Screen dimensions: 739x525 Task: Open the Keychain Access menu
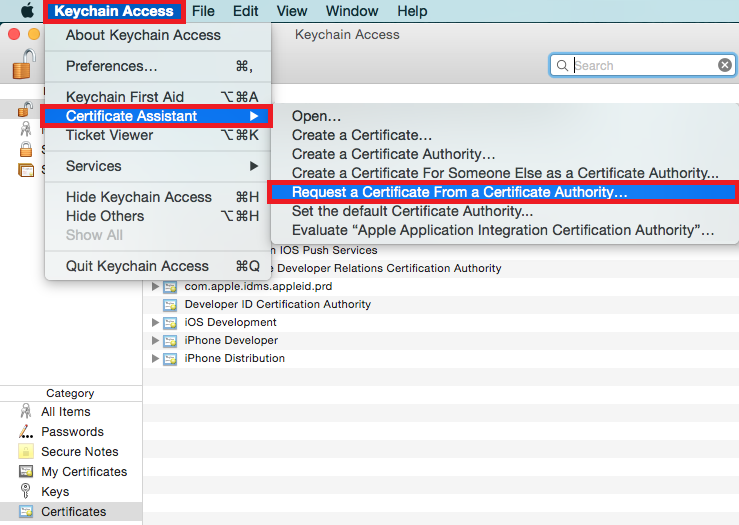pyautogui.click(x=114, y=11)
